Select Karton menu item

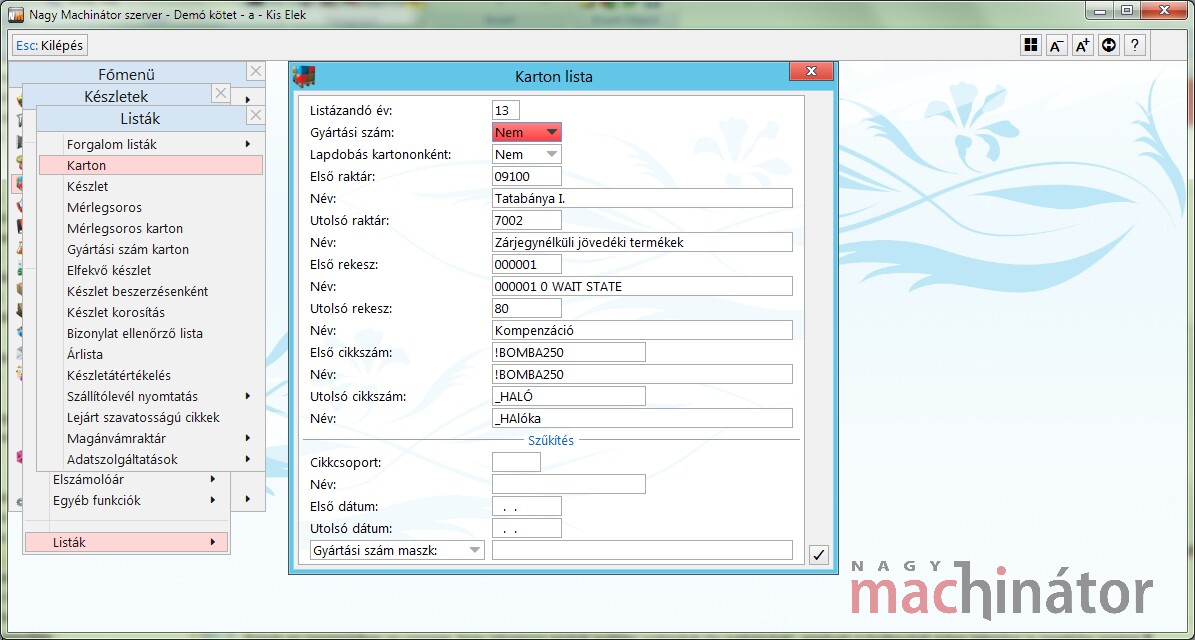click(x=151, y=165)
